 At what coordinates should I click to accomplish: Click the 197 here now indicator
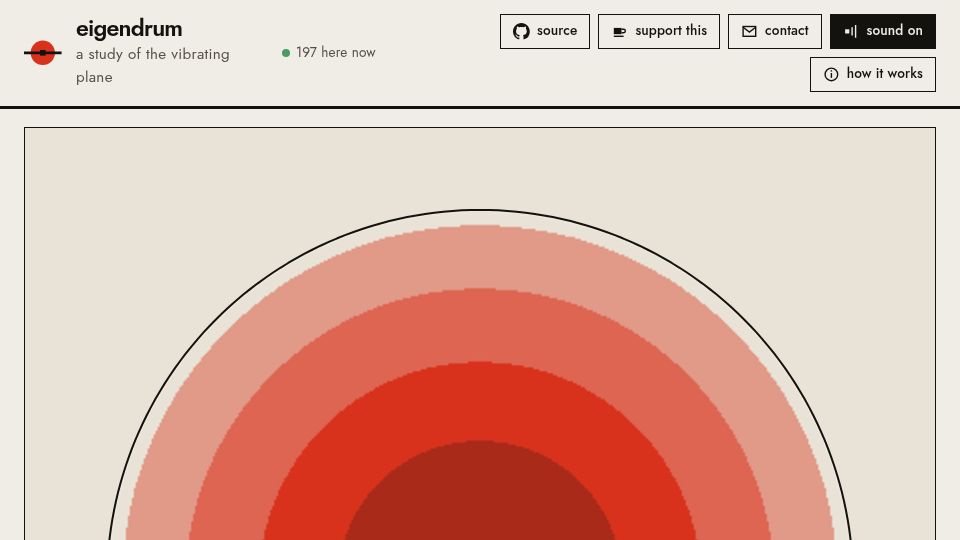pos(329,53)
